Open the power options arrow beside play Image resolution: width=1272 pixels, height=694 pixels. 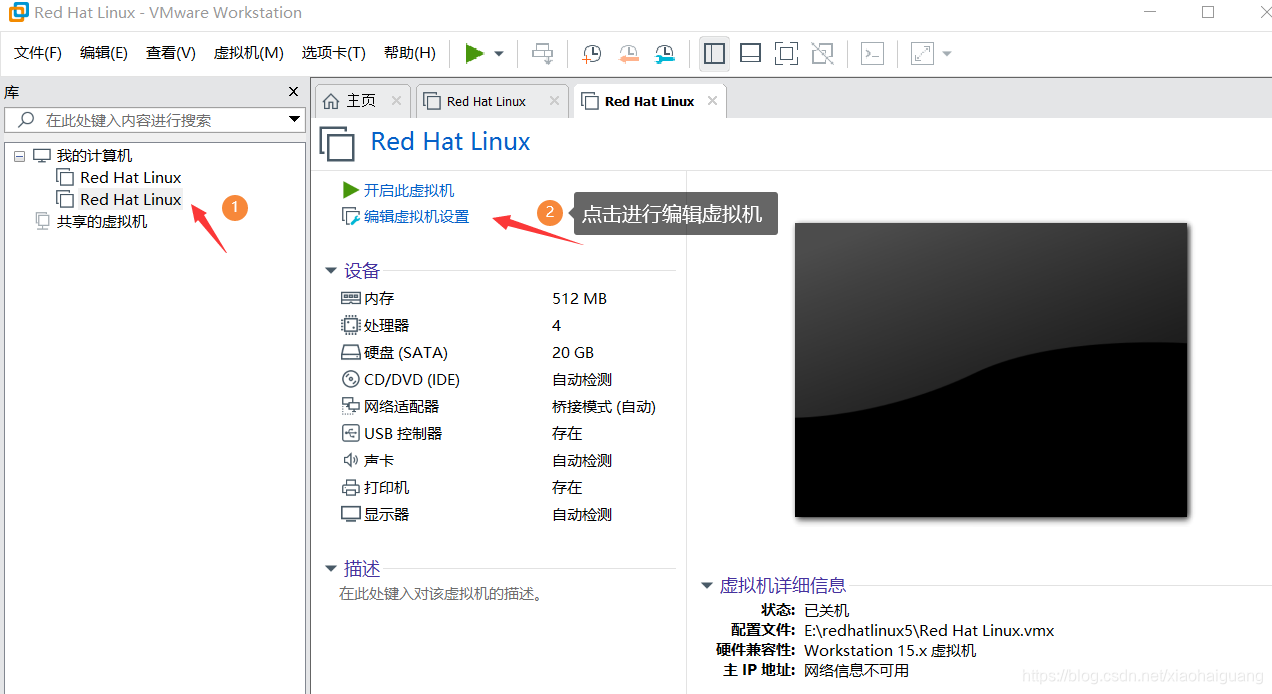click(x=499, y=54)
